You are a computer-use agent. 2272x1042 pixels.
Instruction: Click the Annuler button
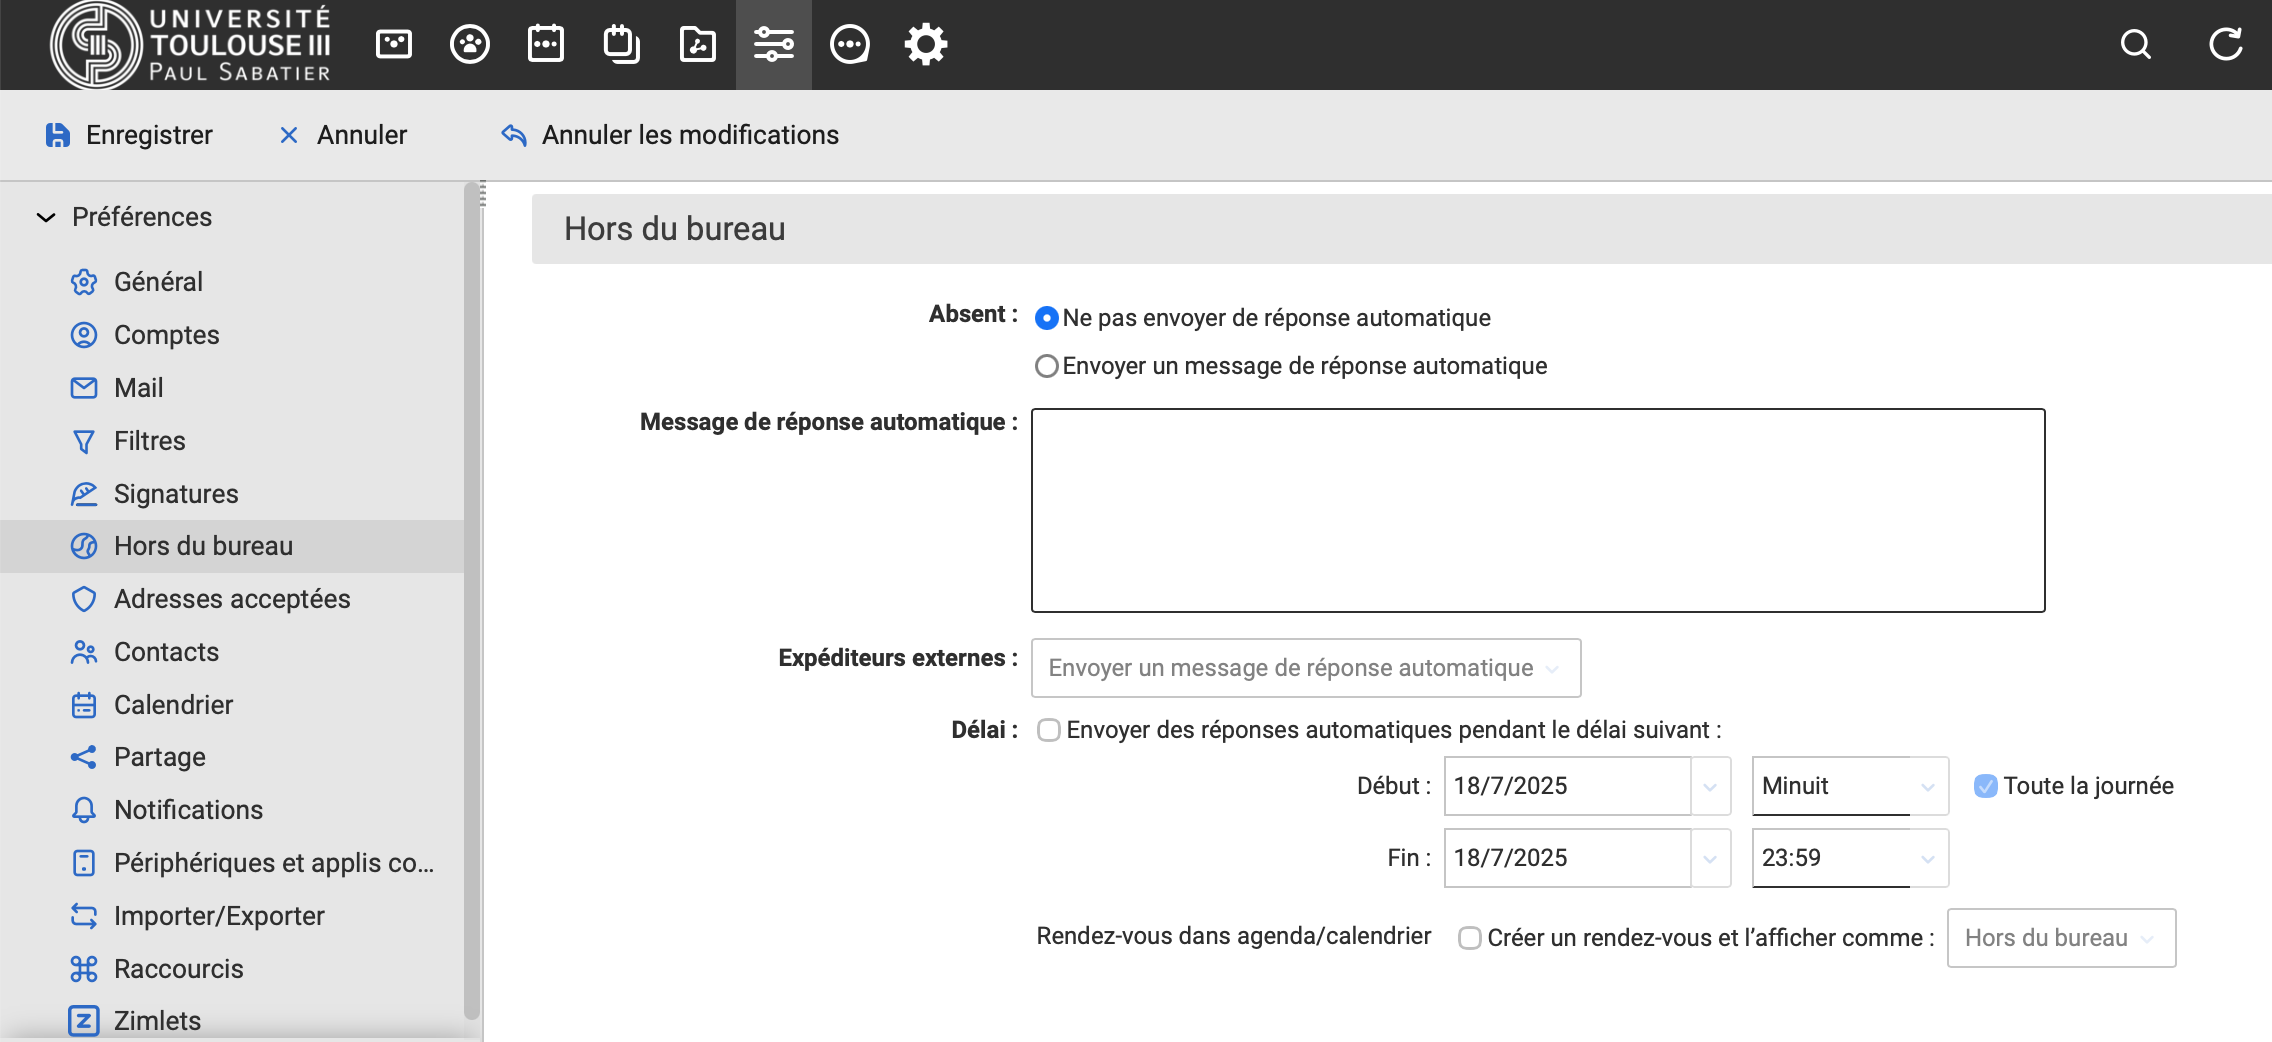pos(343,135)
